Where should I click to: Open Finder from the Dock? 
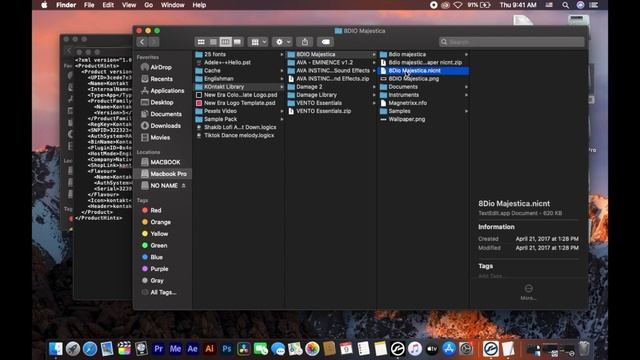pos(56,349)
